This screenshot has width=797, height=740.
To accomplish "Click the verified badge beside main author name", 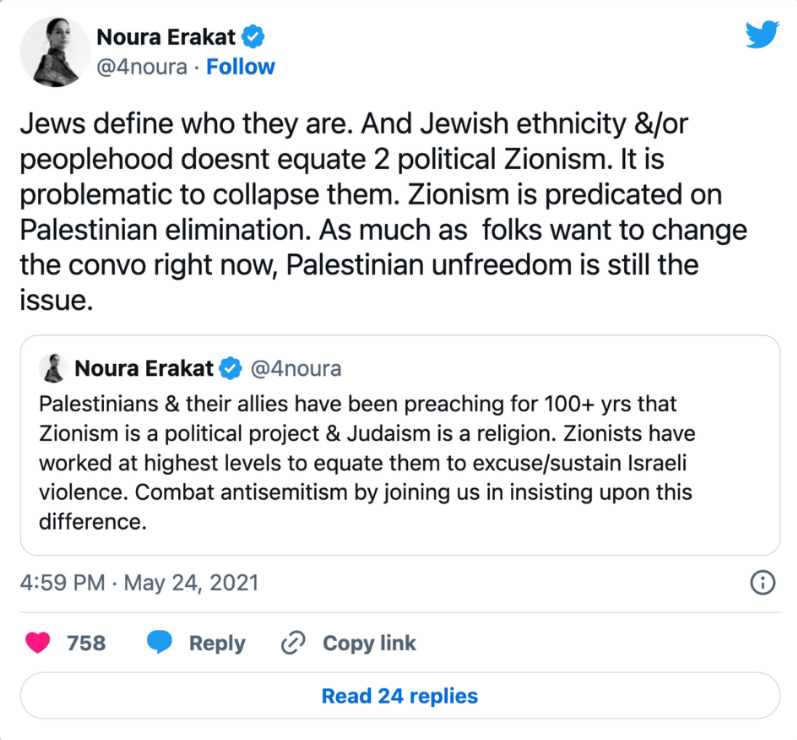I will (x=253, y=37).
